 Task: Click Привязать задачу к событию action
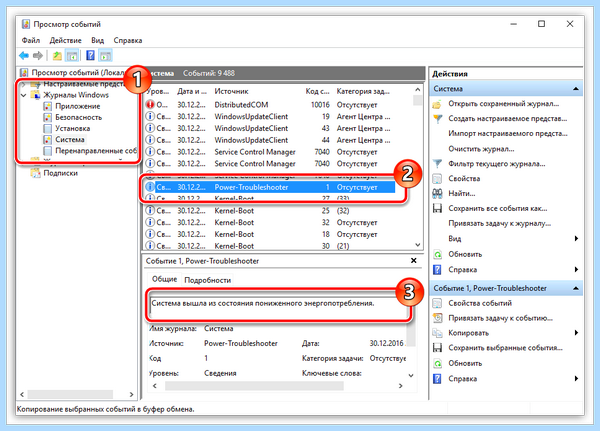(501, 318)
